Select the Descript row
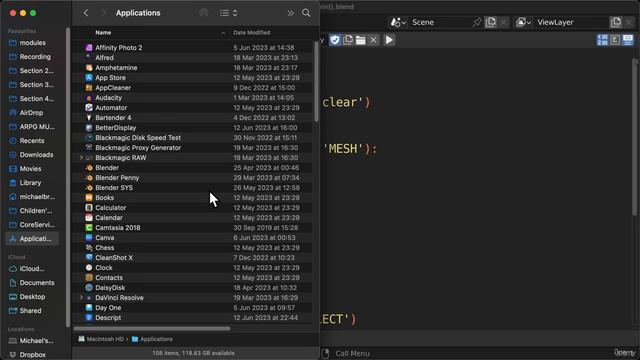This screenshot has height=360, width=640. point(193,318)
